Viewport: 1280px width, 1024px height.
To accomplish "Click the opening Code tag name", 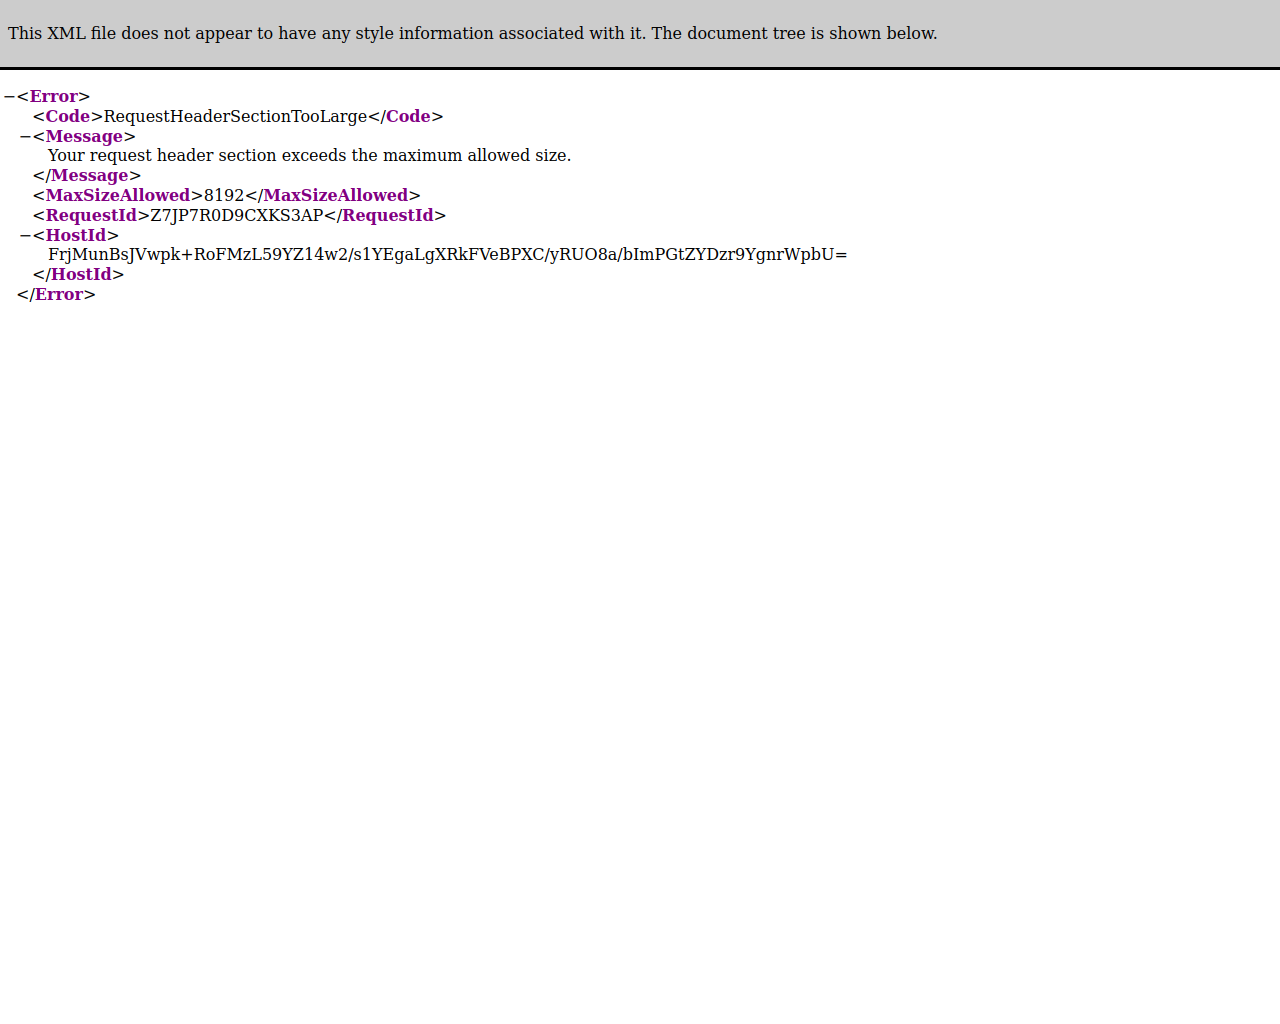I will point(68,117).
